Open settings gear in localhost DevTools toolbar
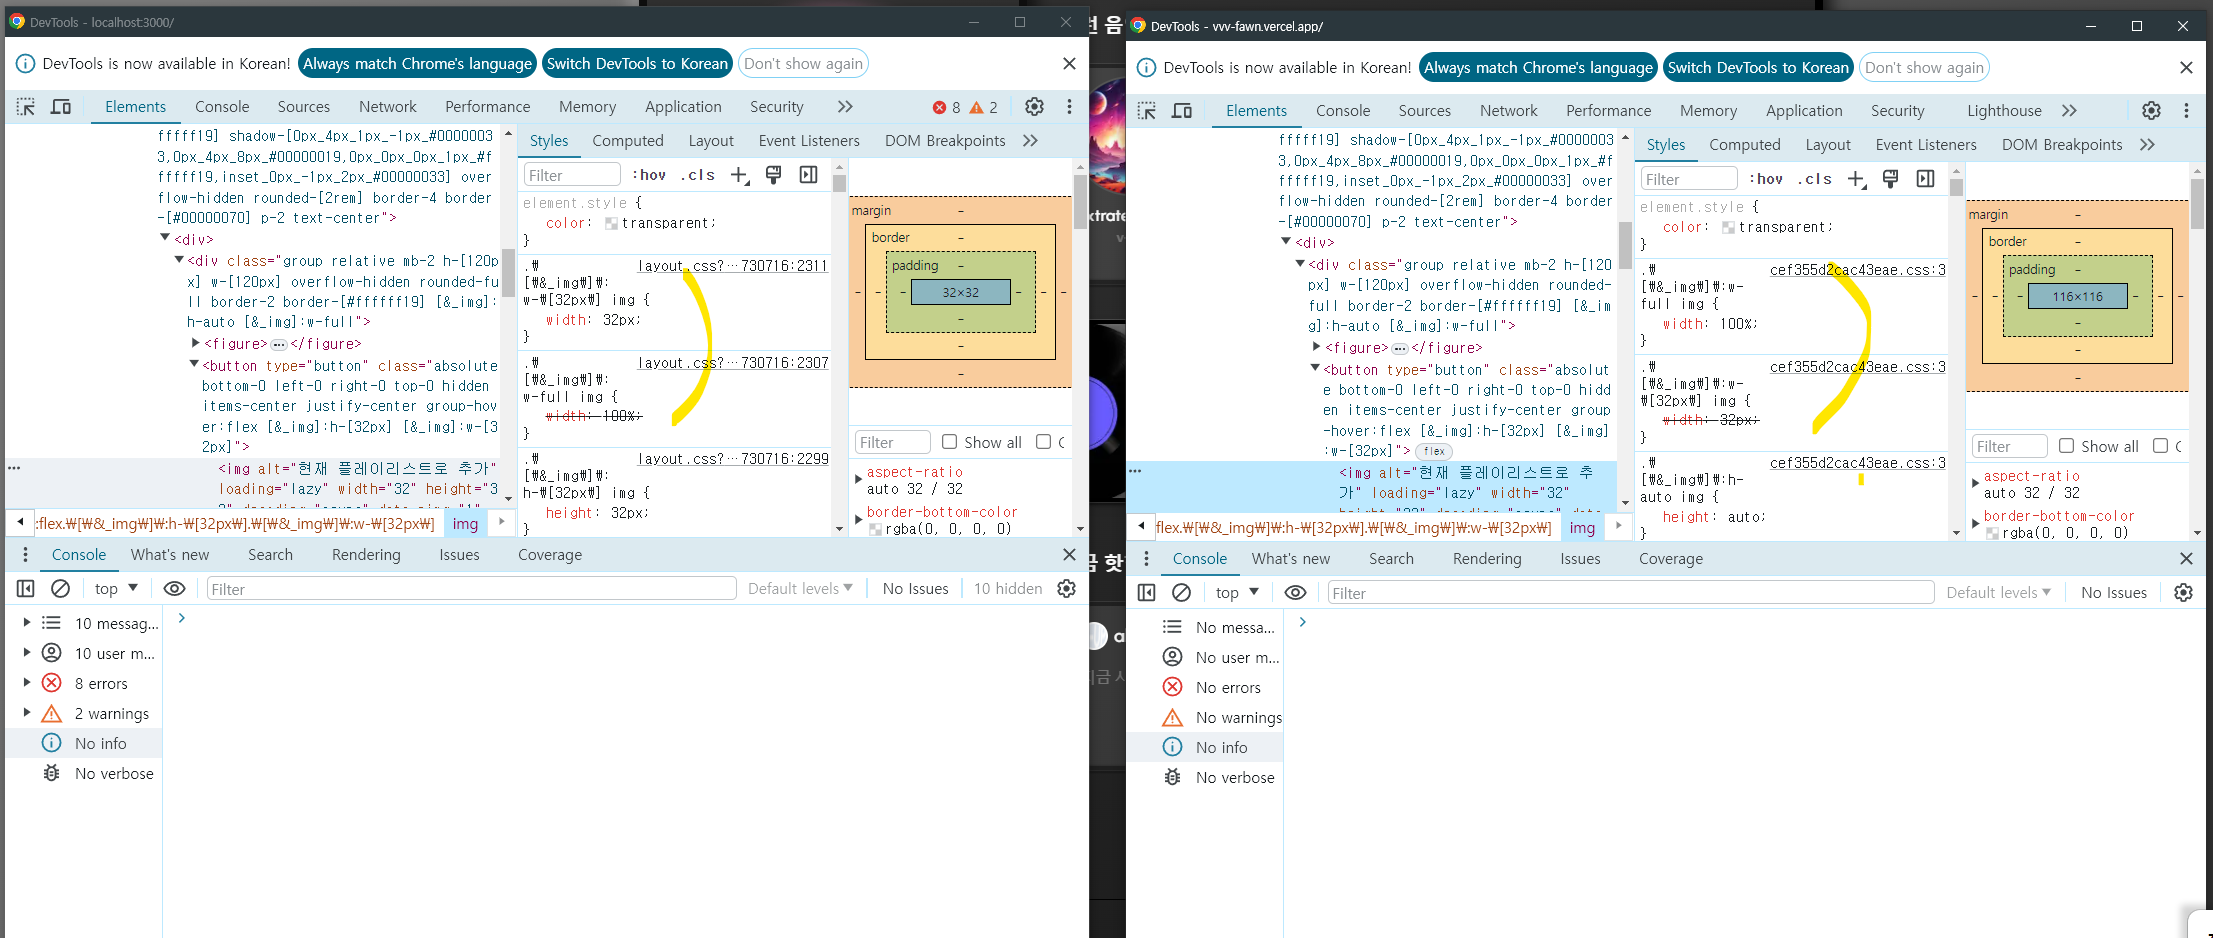The width and height of the screenshot is (2213, 938). click(x=1035, y=107)
